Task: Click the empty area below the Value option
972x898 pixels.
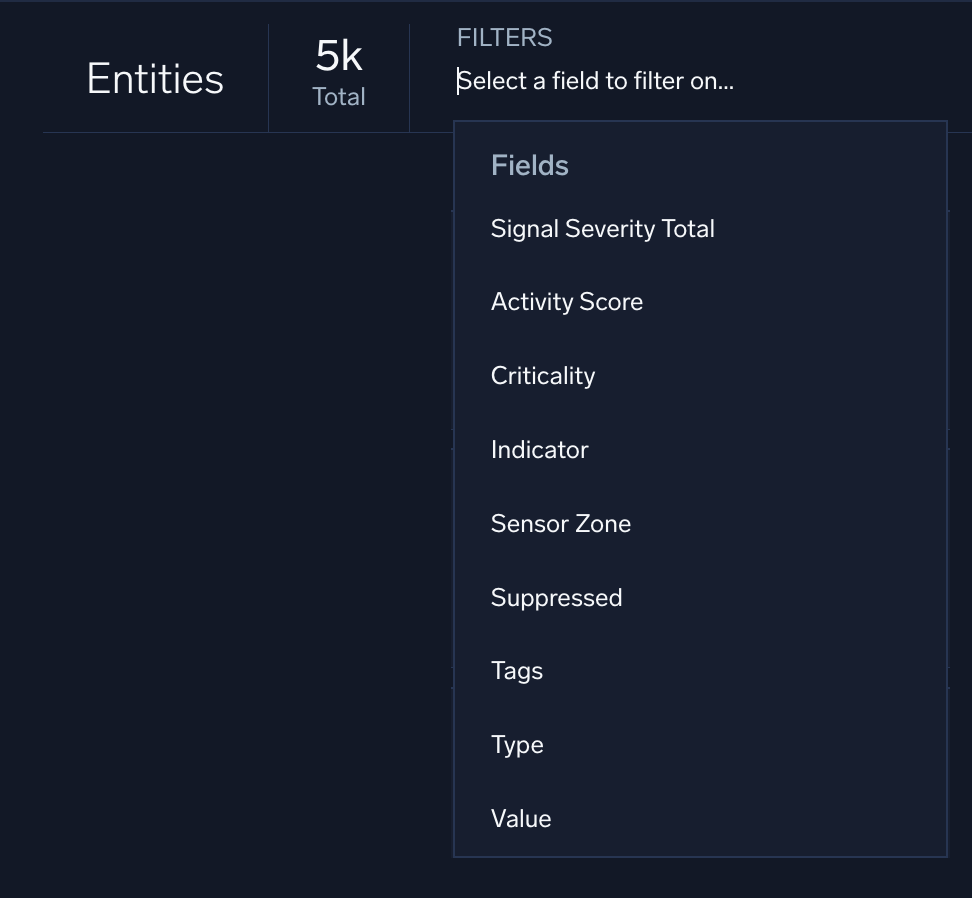Action: coord(700,878)
